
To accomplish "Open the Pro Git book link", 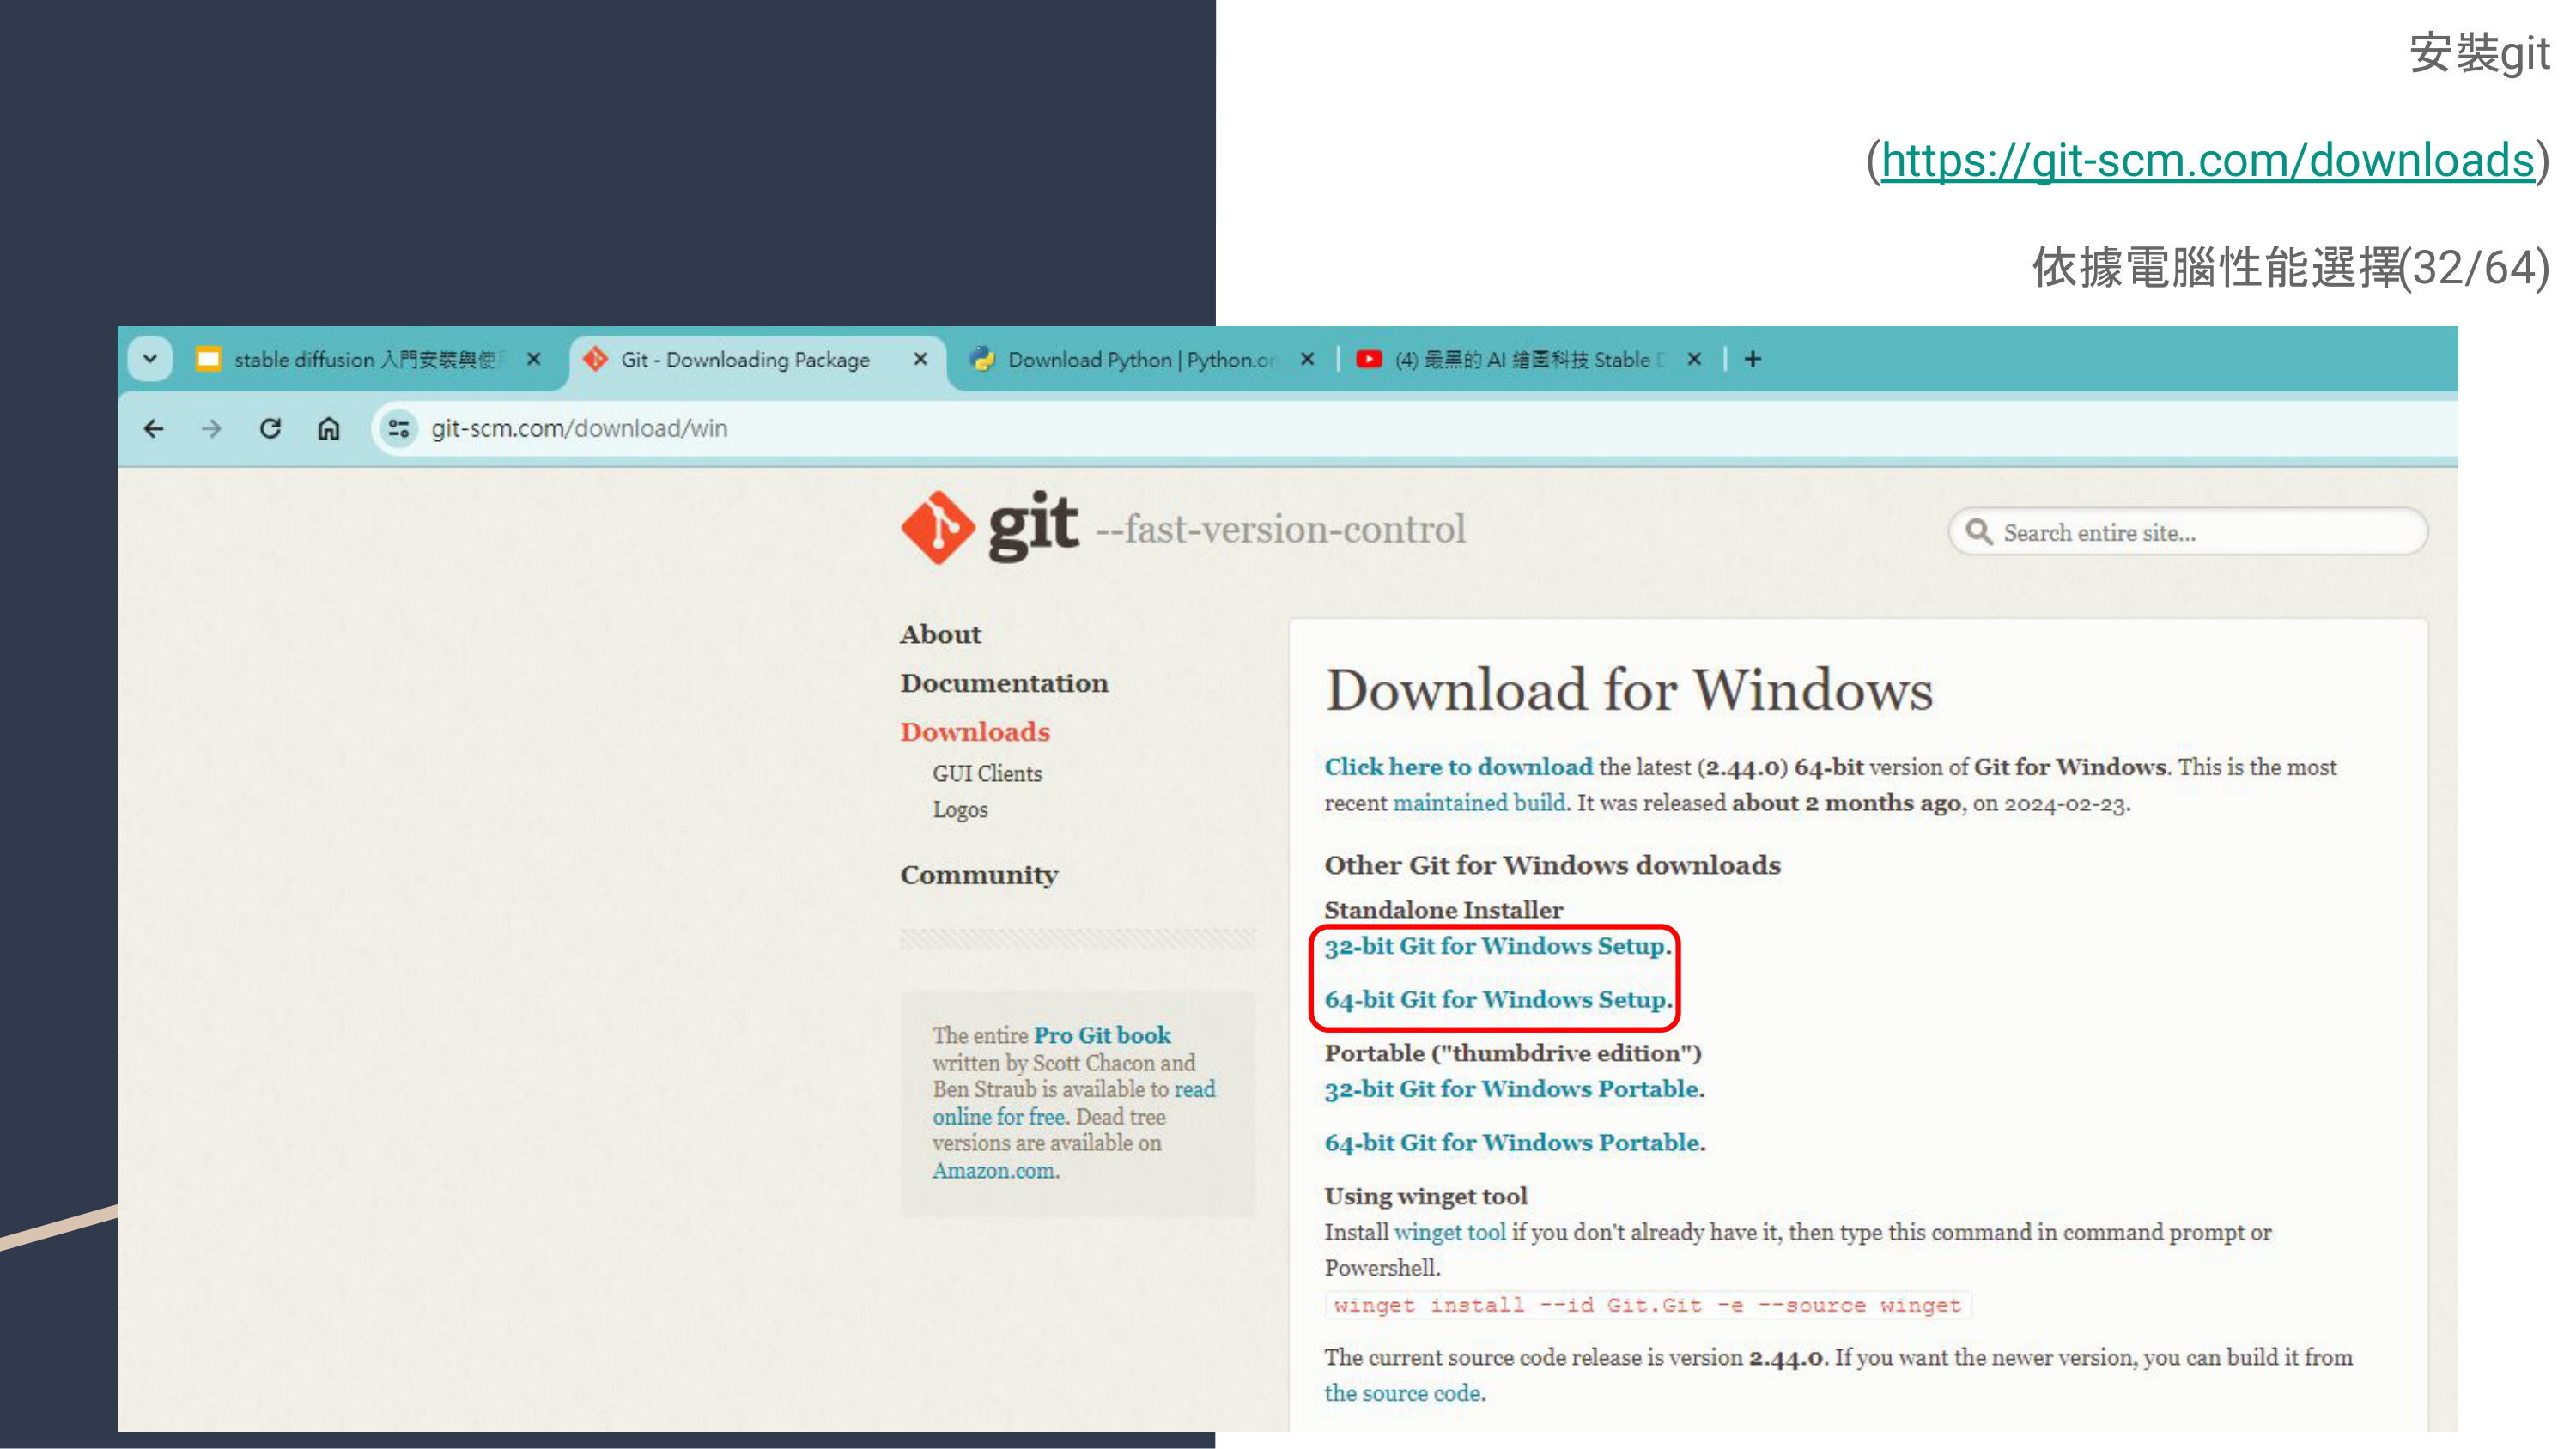I will 1102,1035.
